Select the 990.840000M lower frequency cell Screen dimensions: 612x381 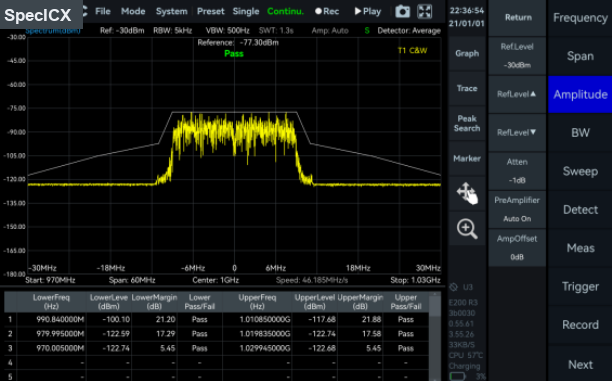[51, 319]
